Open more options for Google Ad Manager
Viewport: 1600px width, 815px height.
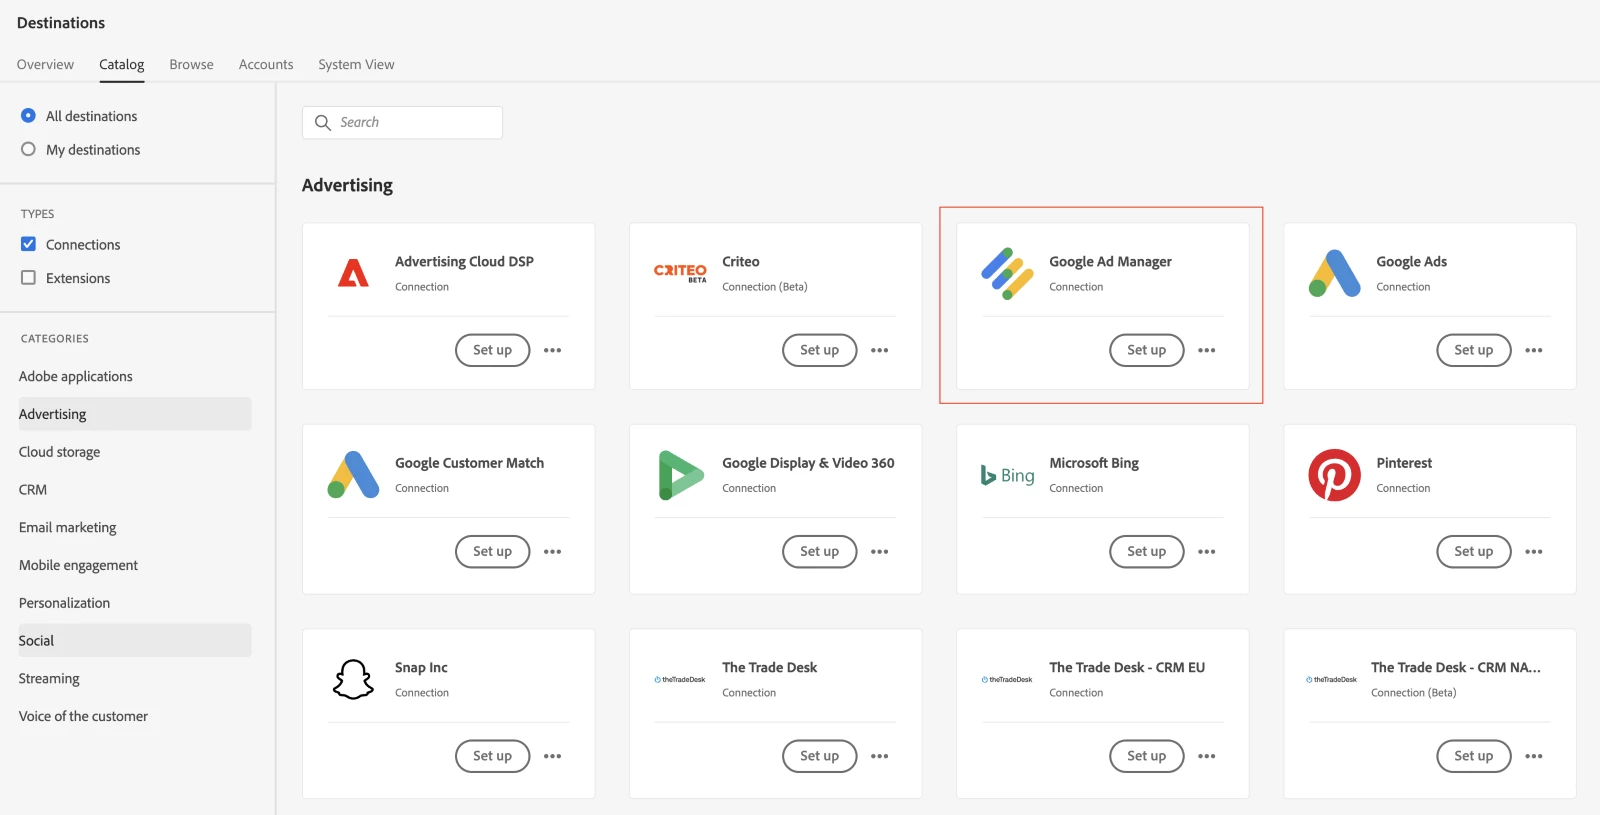pos(1207,350)
